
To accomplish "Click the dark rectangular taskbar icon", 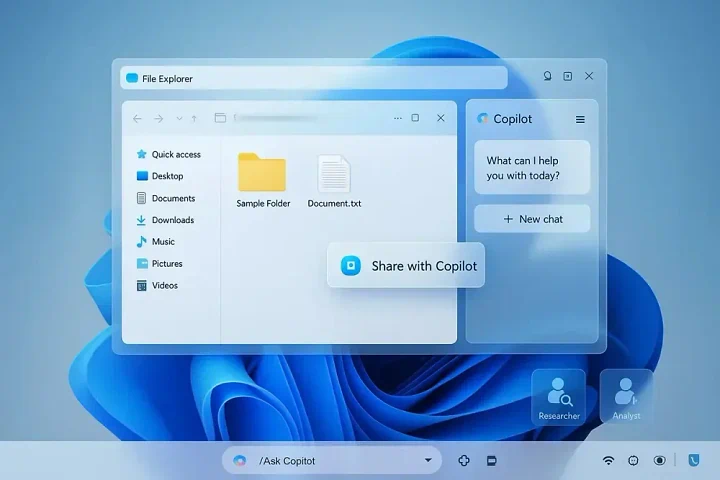I will pos(491,460).
